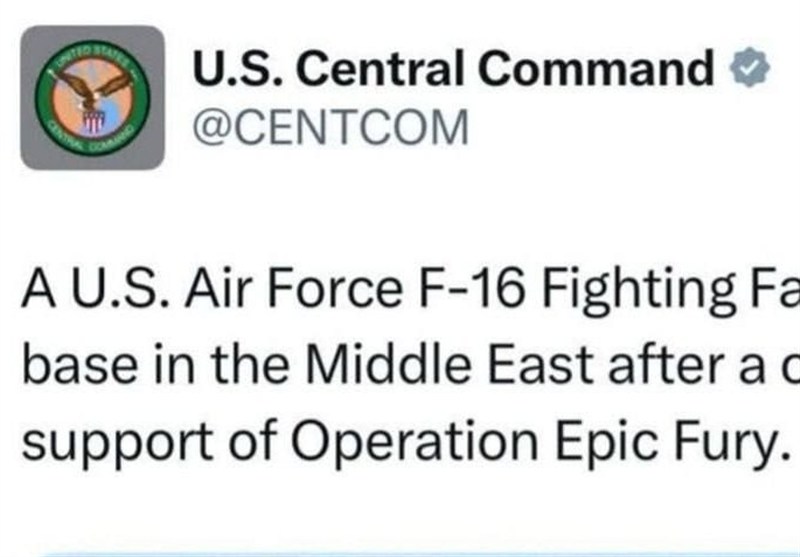The width and height of the screenshot is (800, 557).
Task: Open the U.S. Central Command display name
Action: 450,70
